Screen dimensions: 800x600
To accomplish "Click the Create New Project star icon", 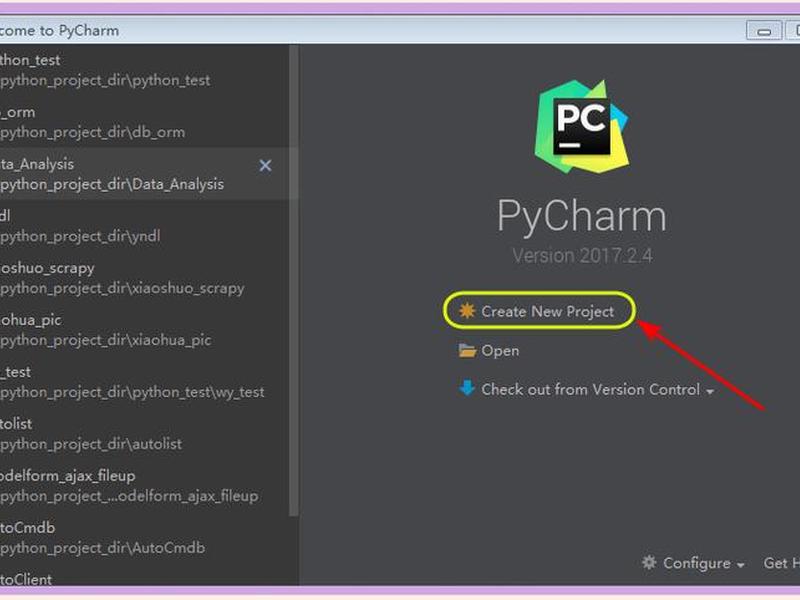I will coord(466,311).
